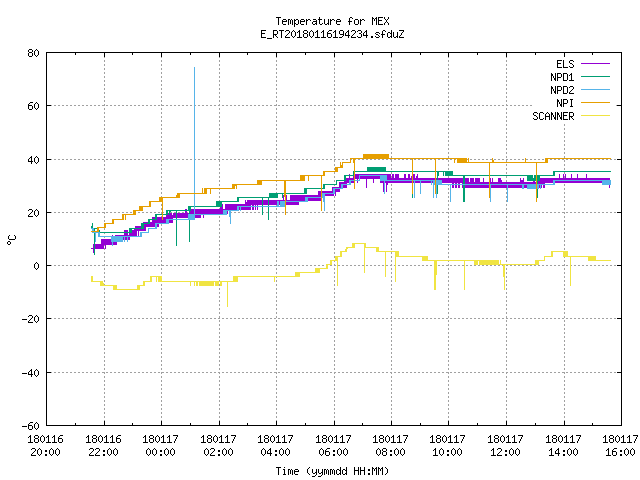Viewport: 640px width, 480px height.
Task: Click the y-axis label 80
Action: (x=34, y=53)
